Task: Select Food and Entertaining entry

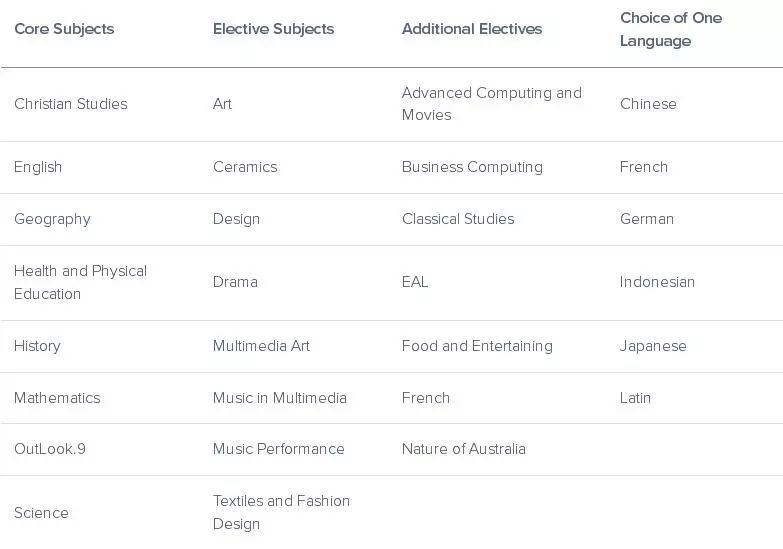Action: [477, 346]
